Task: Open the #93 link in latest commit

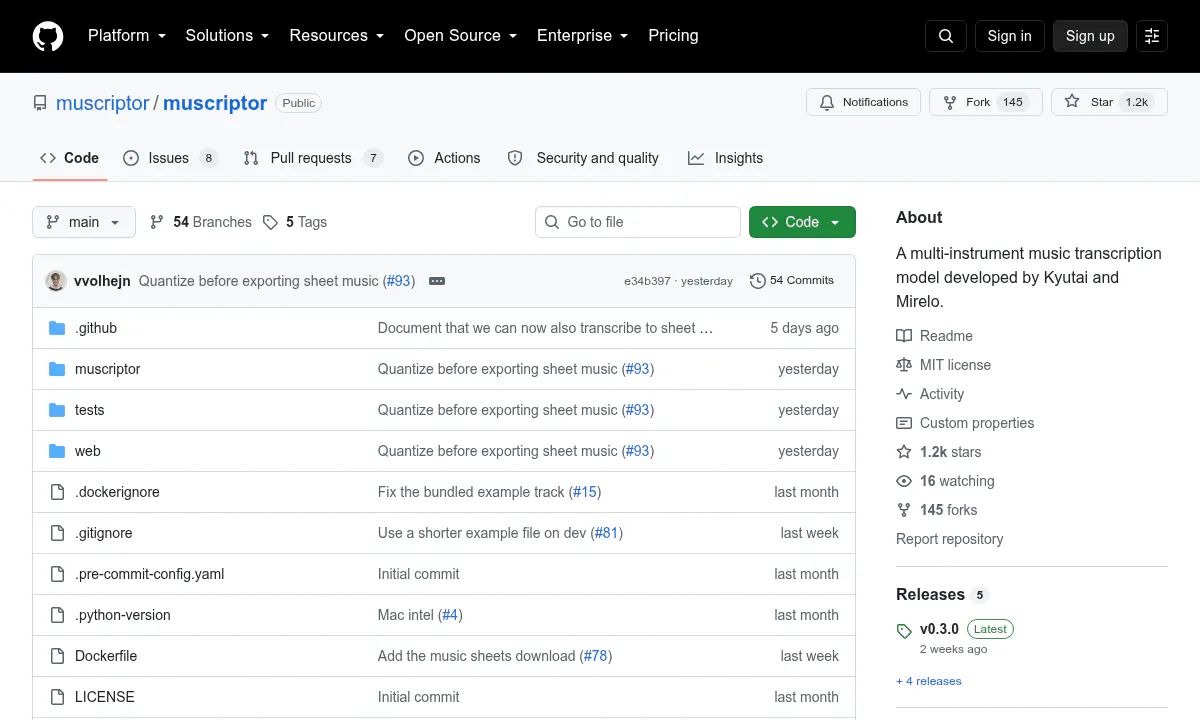Action: click(398, 281)
